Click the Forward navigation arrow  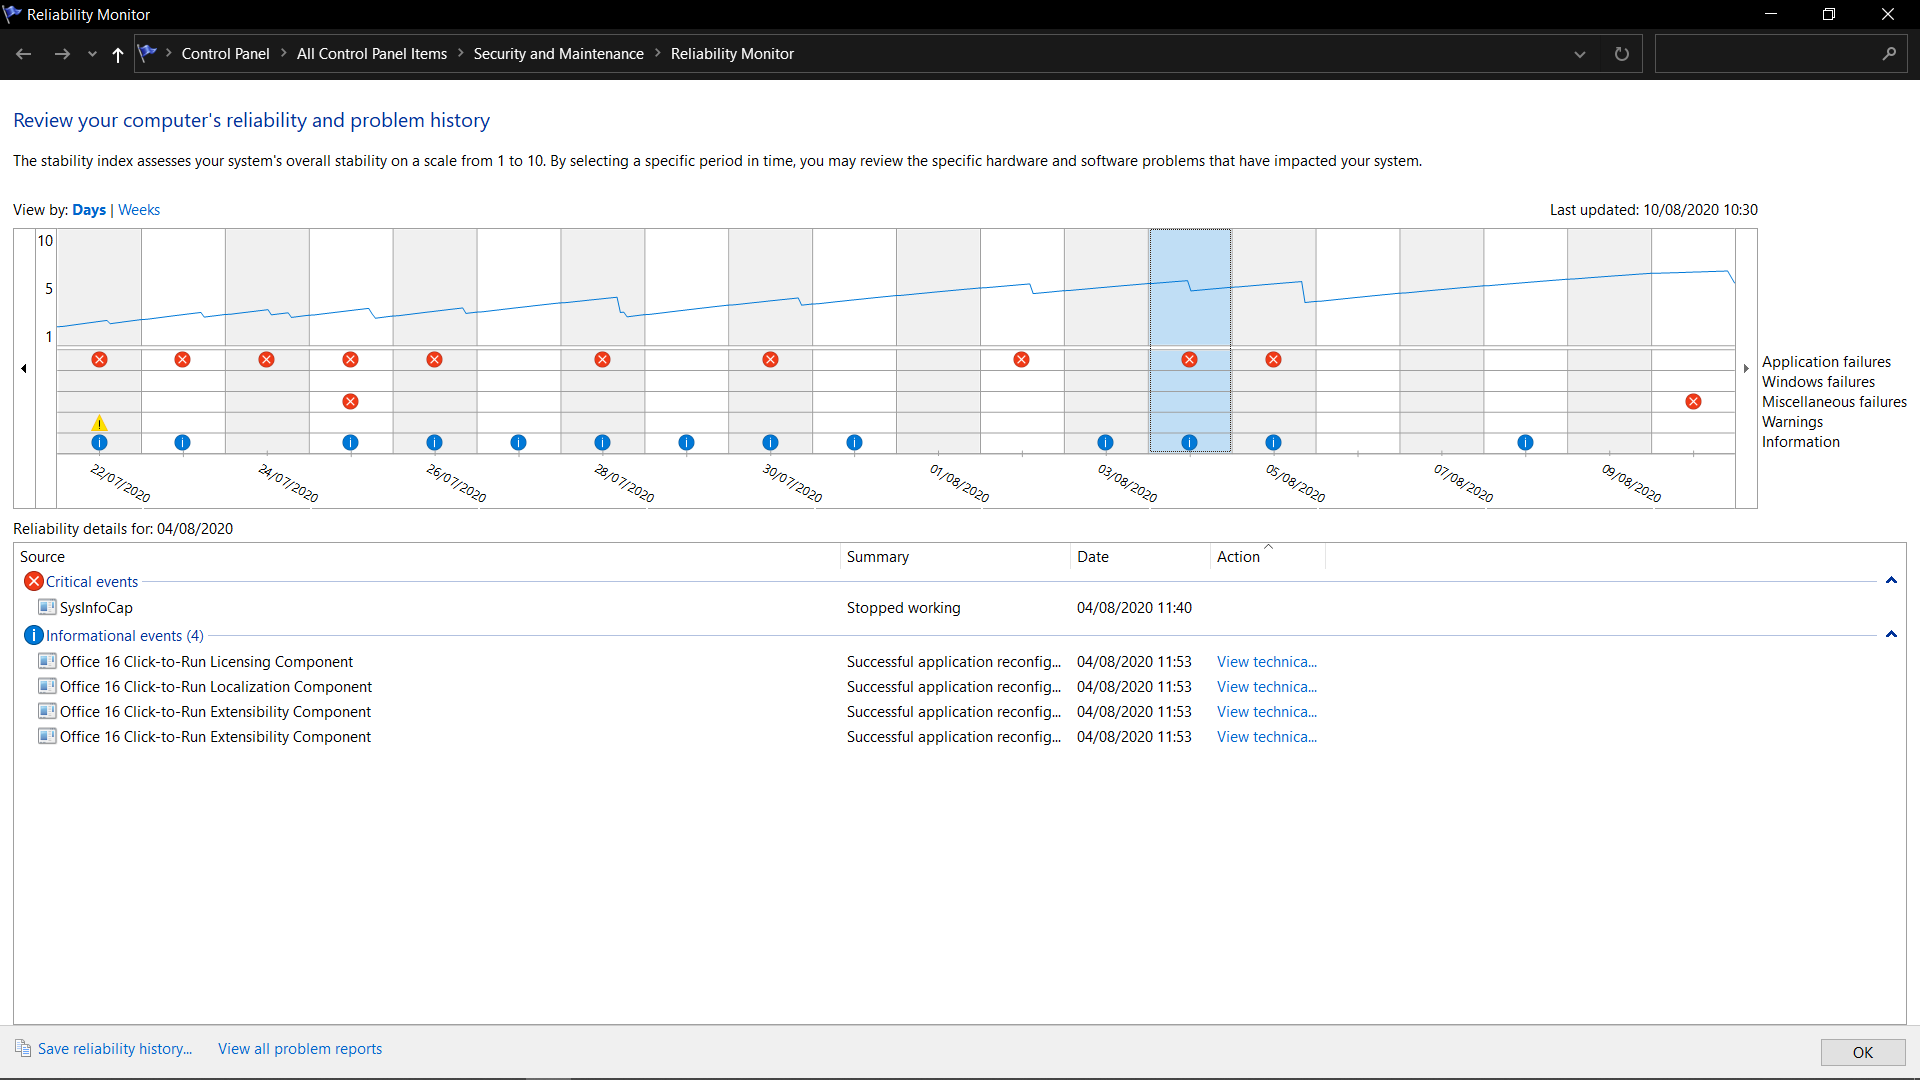tap(62, 54)
